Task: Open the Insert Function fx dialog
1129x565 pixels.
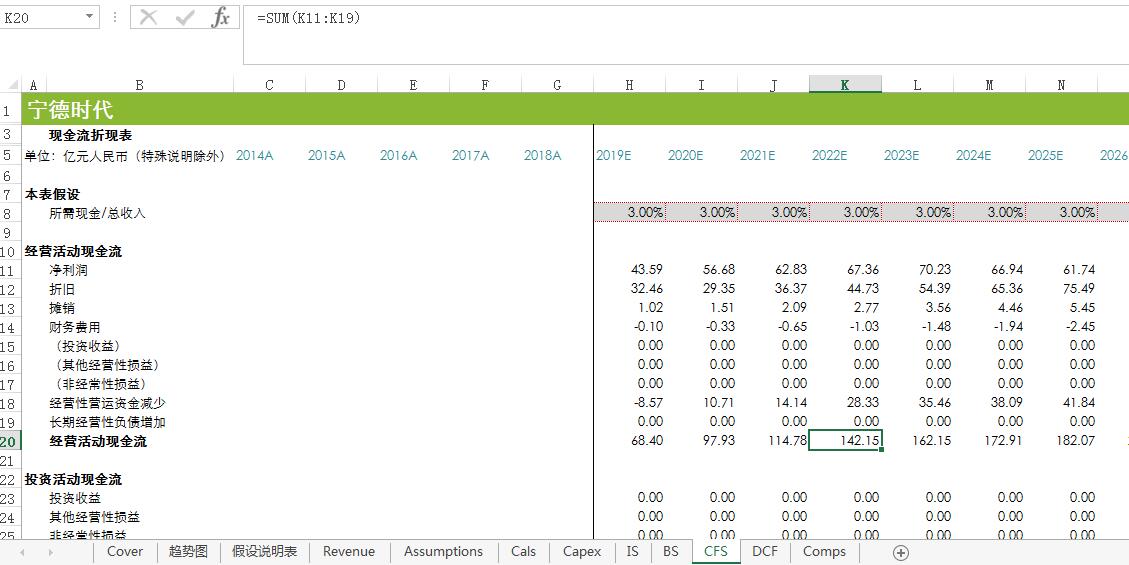Action: point(220,17)
